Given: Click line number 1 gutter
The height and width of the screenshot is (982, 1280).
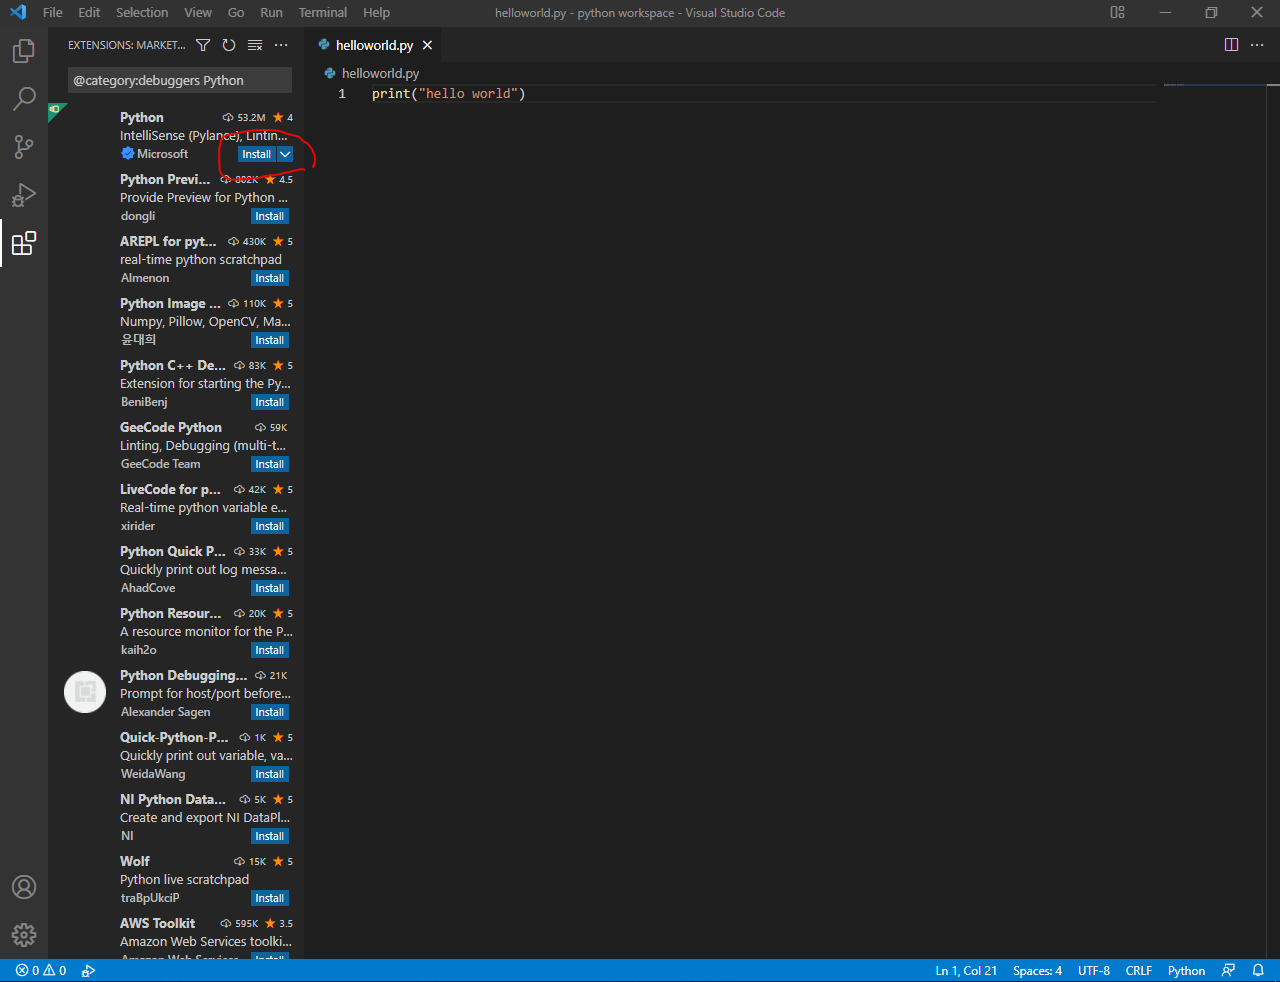Looking at the screenshot, I should click(342, 94).
